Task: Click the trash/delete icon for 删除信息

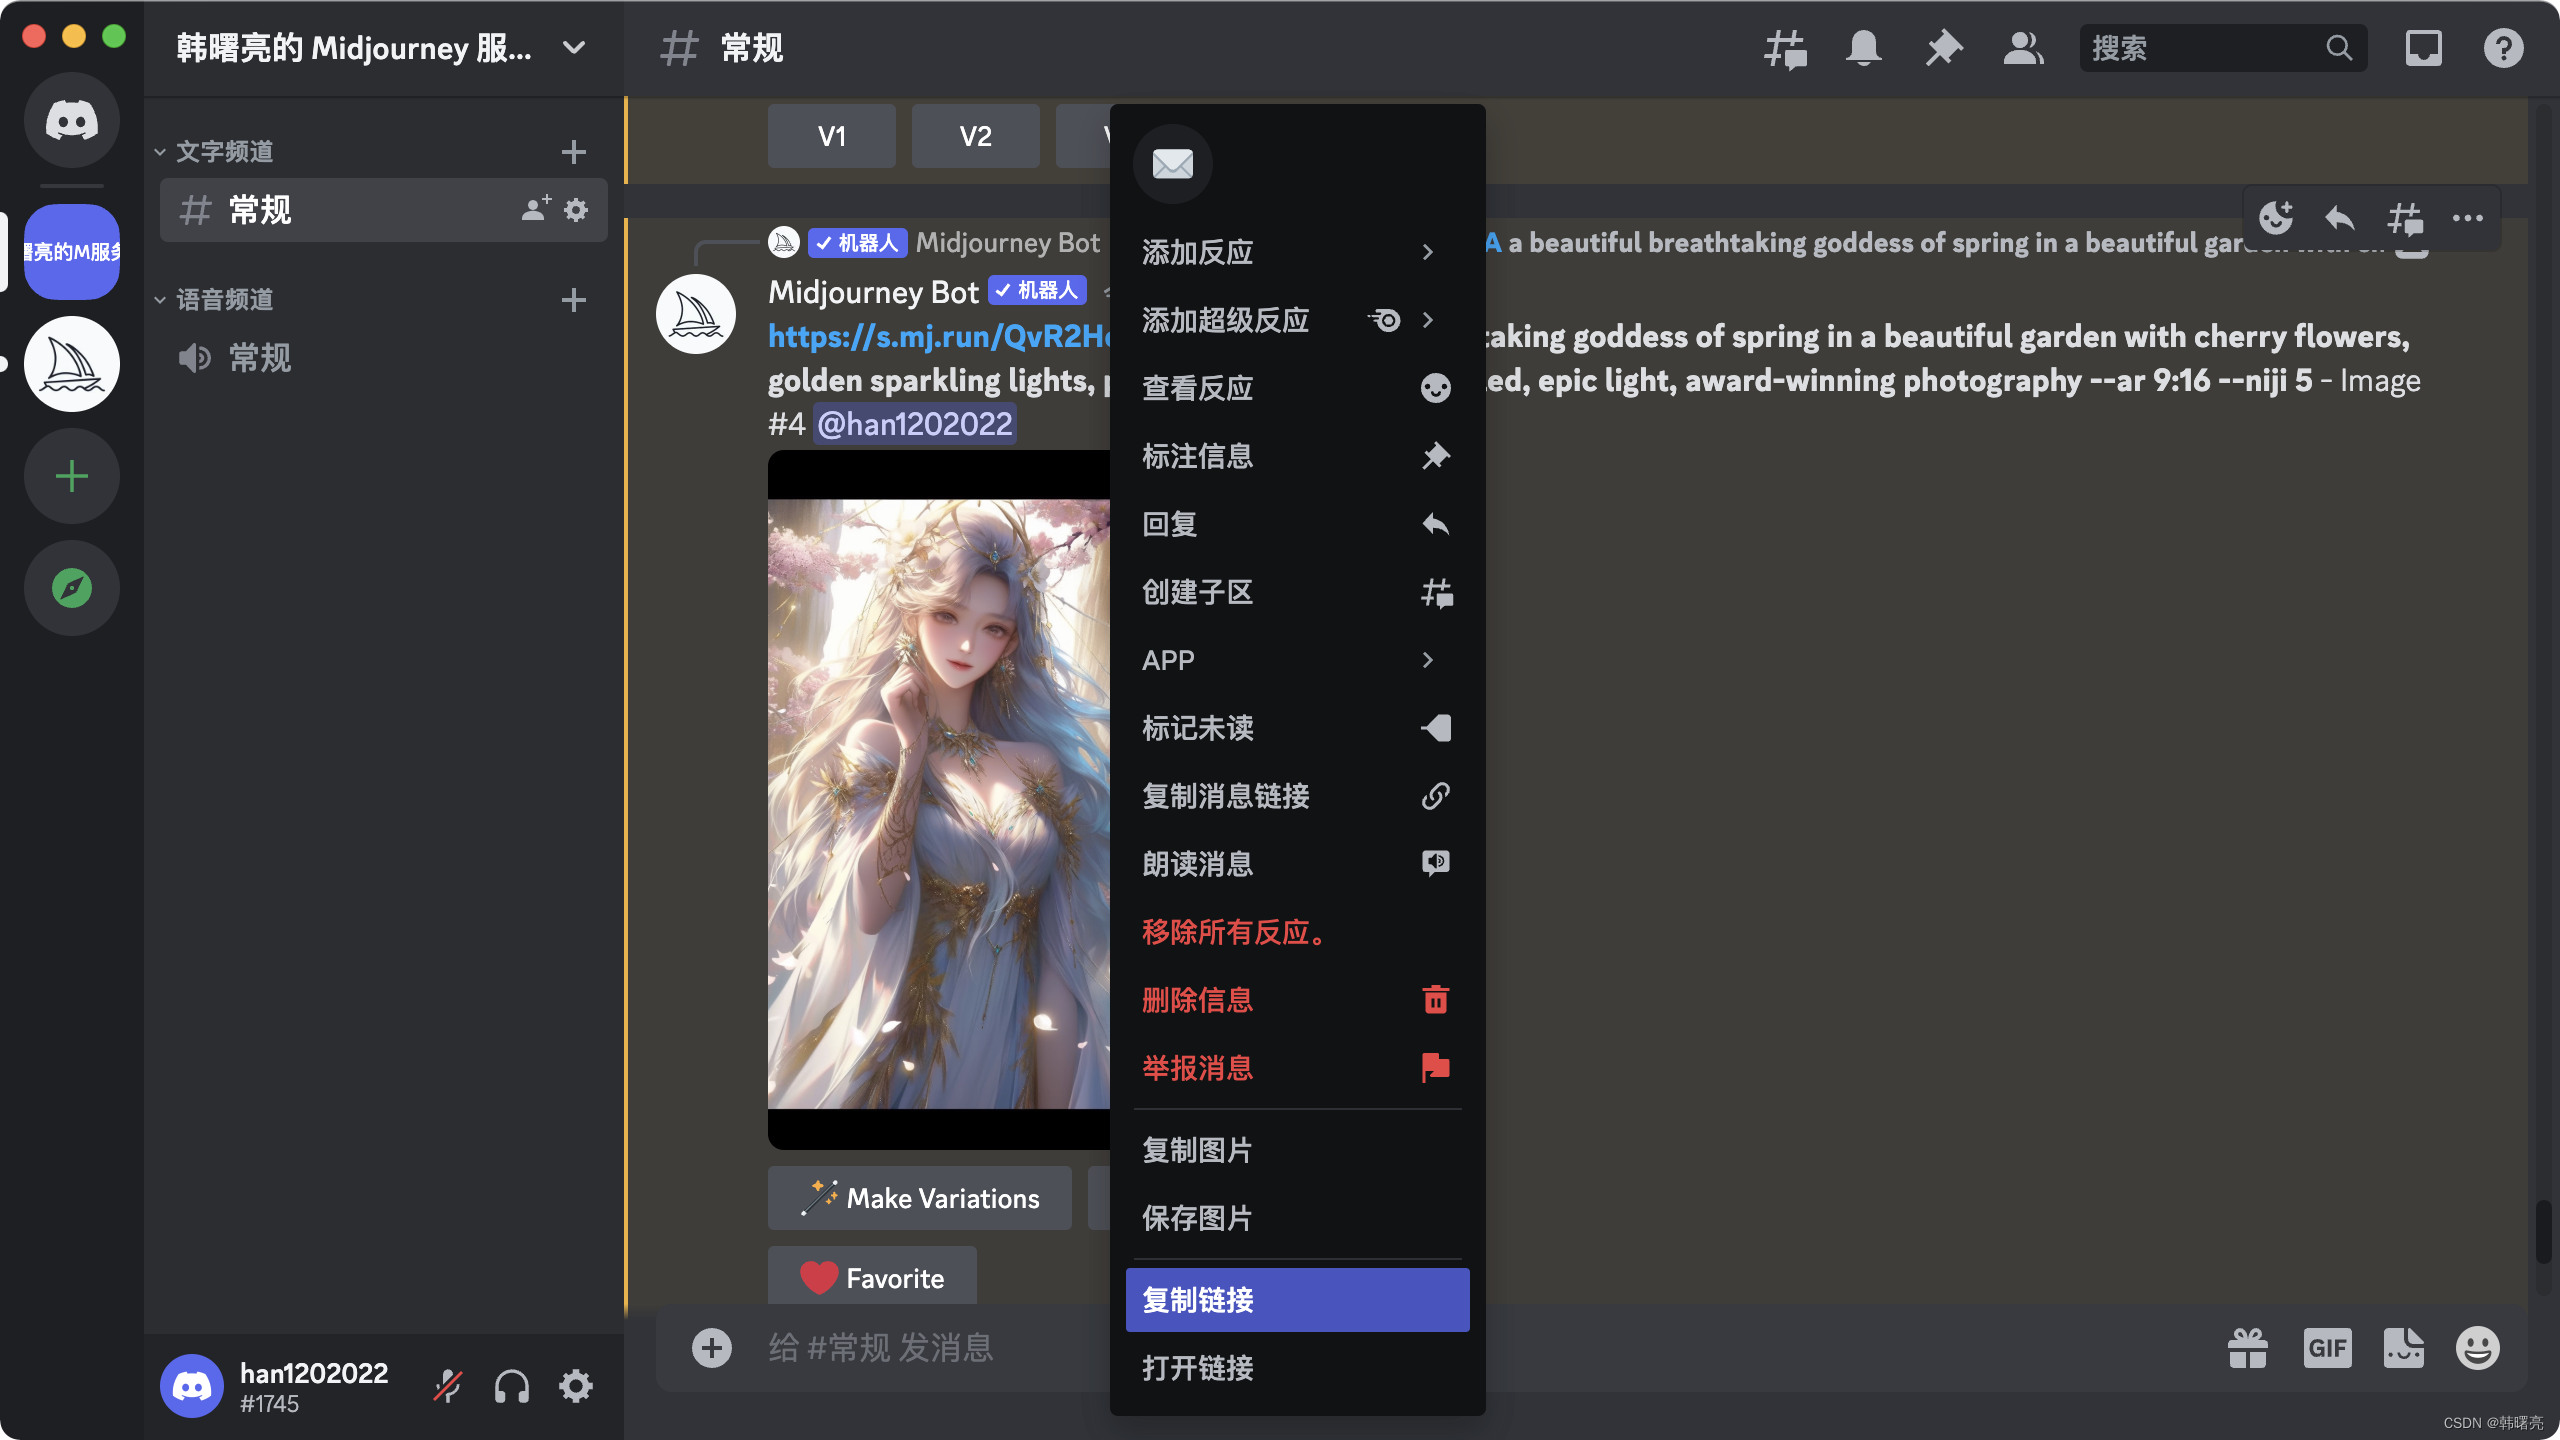Action: [1436, 1000]
